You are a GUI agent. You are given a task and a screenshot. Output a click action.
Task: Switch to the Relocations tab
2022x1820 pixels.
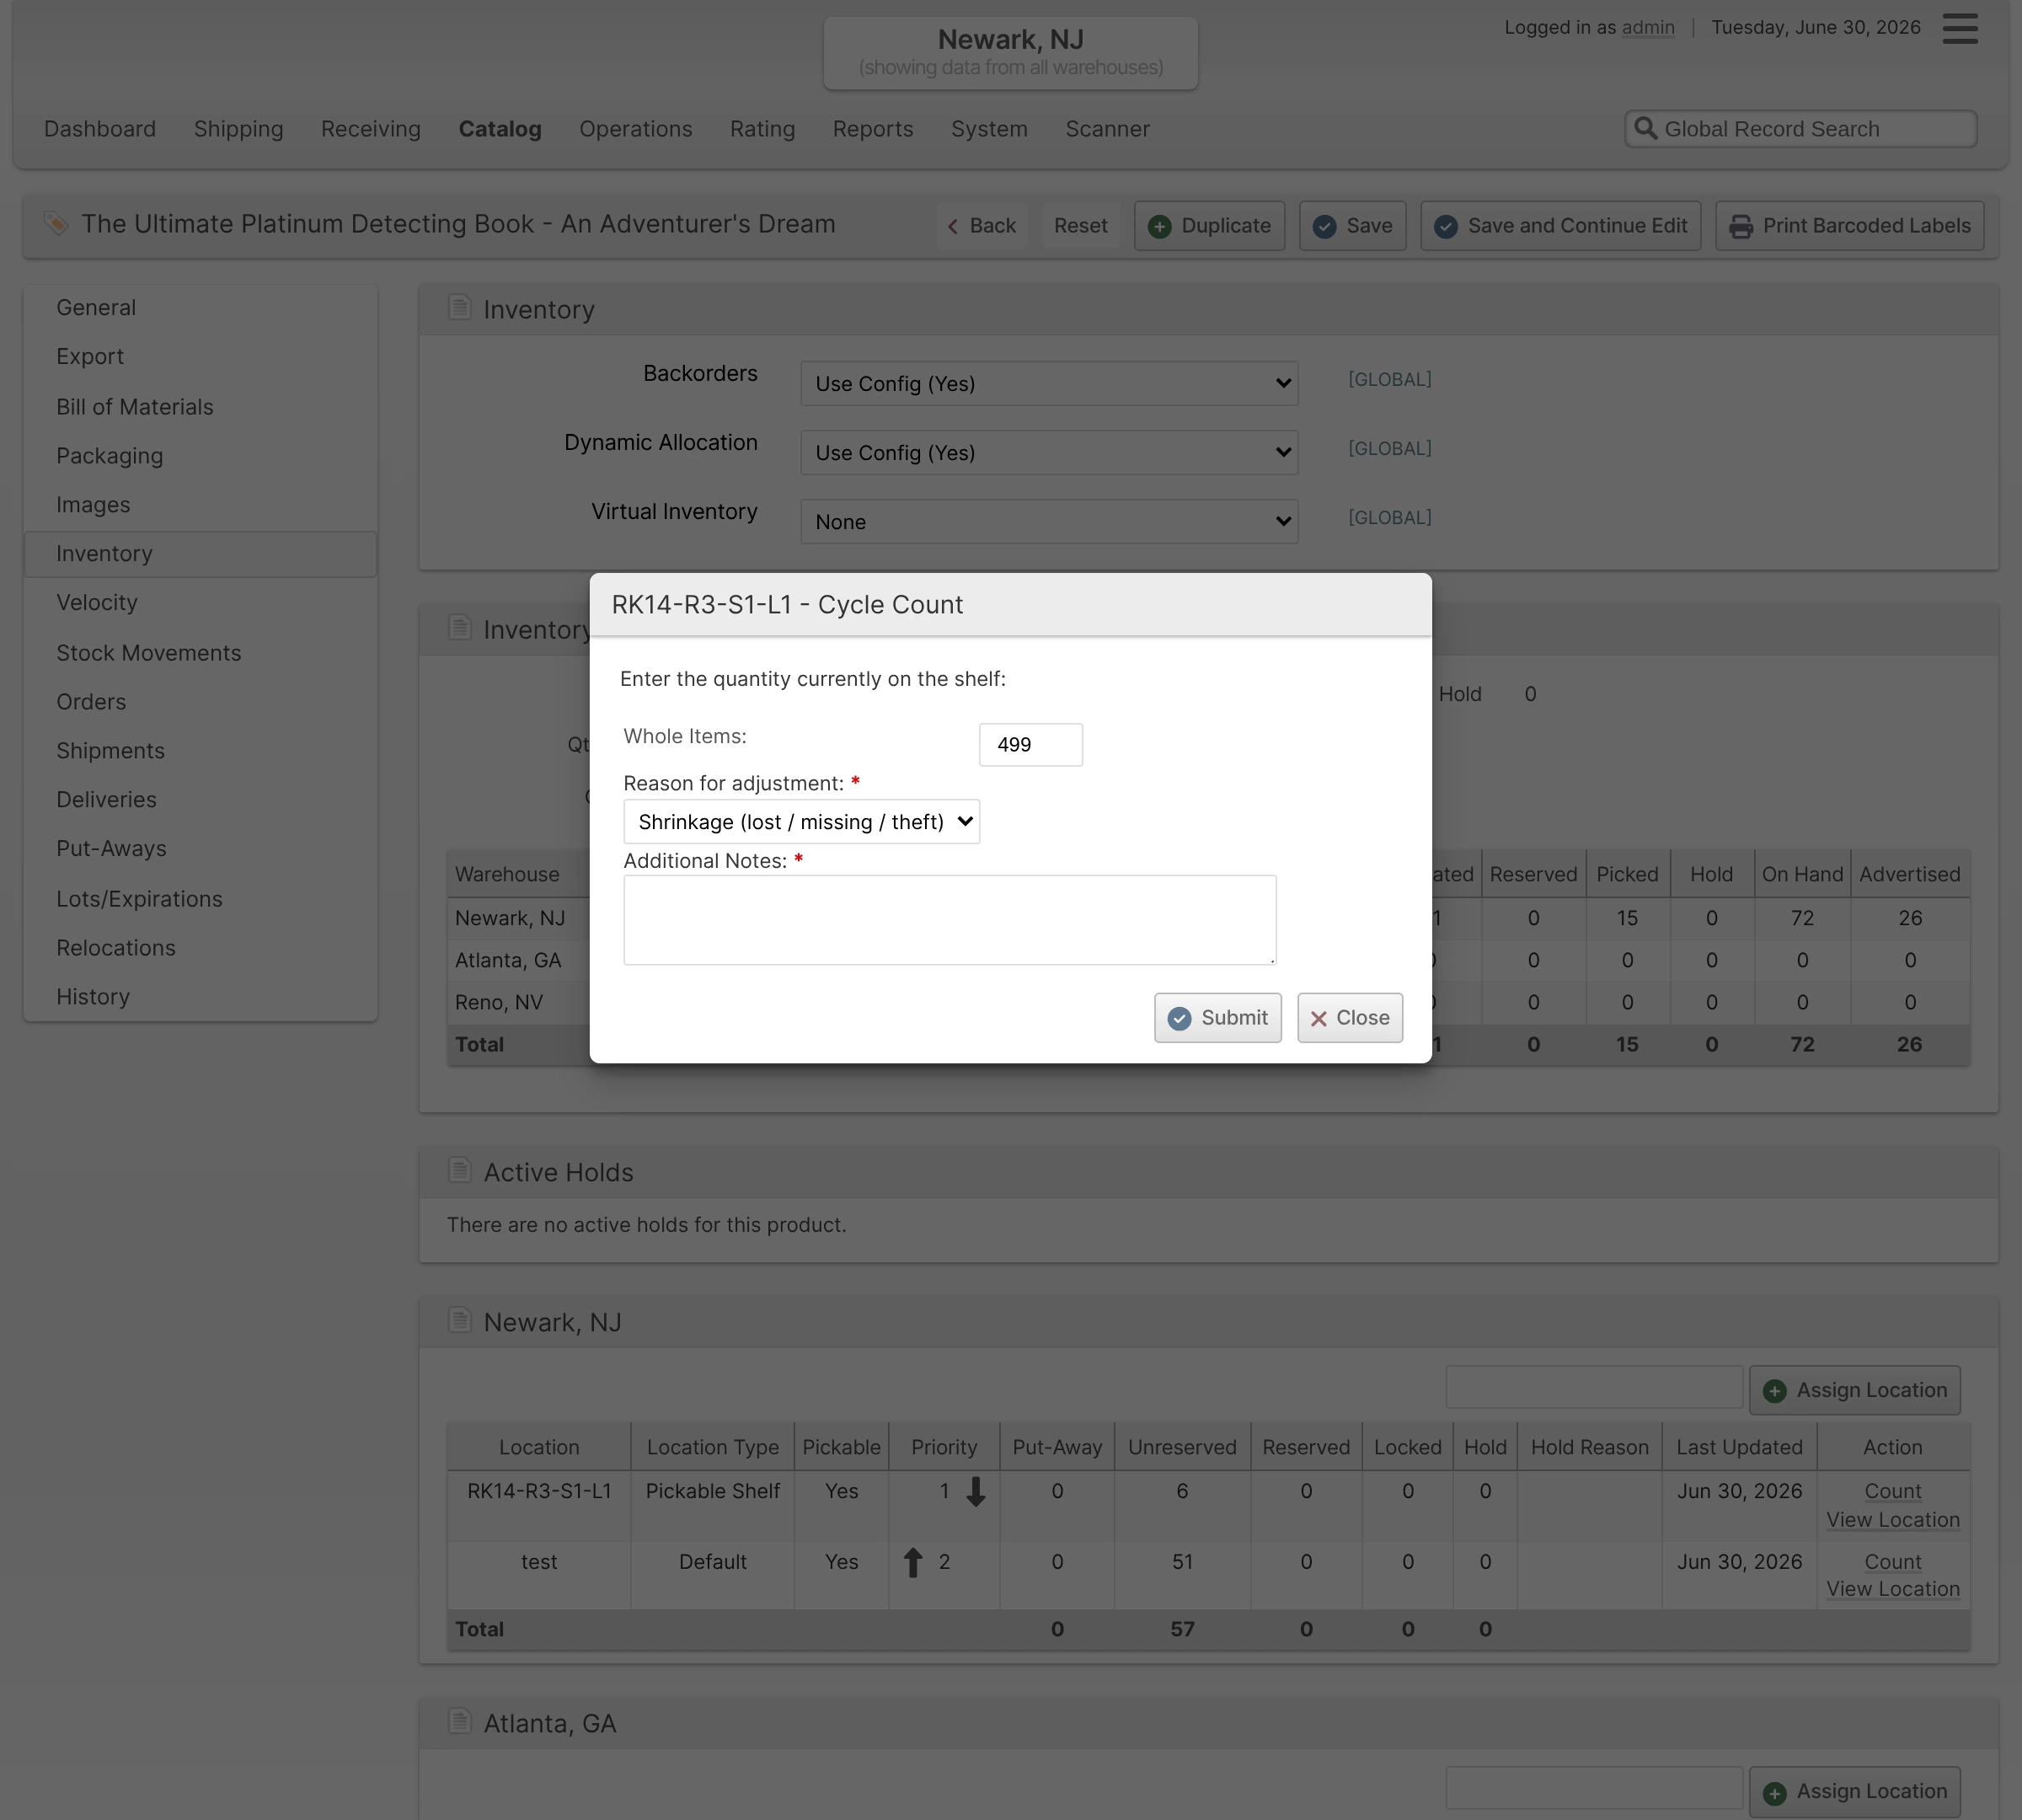tap(200, 947)
